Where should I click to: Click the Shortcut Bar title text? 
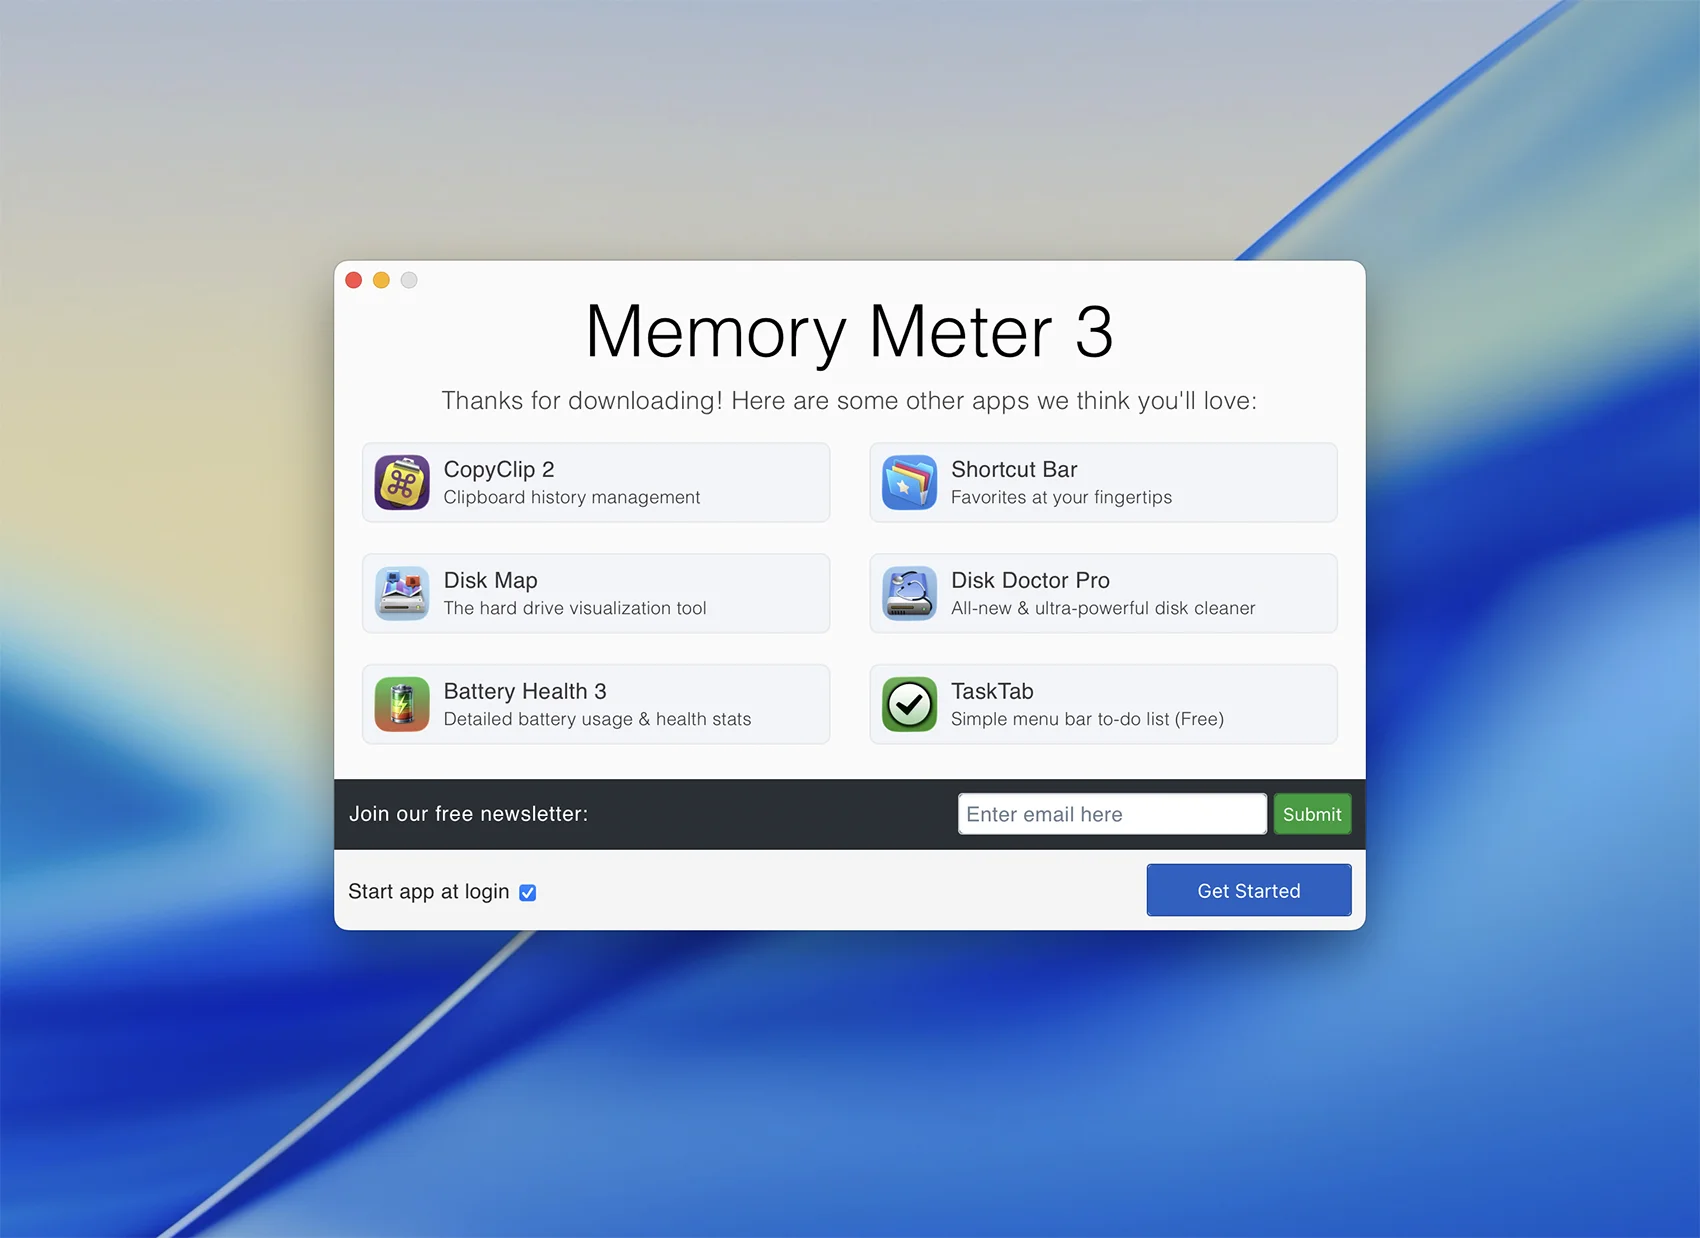pyautogui.click(x=1013, y=469)
